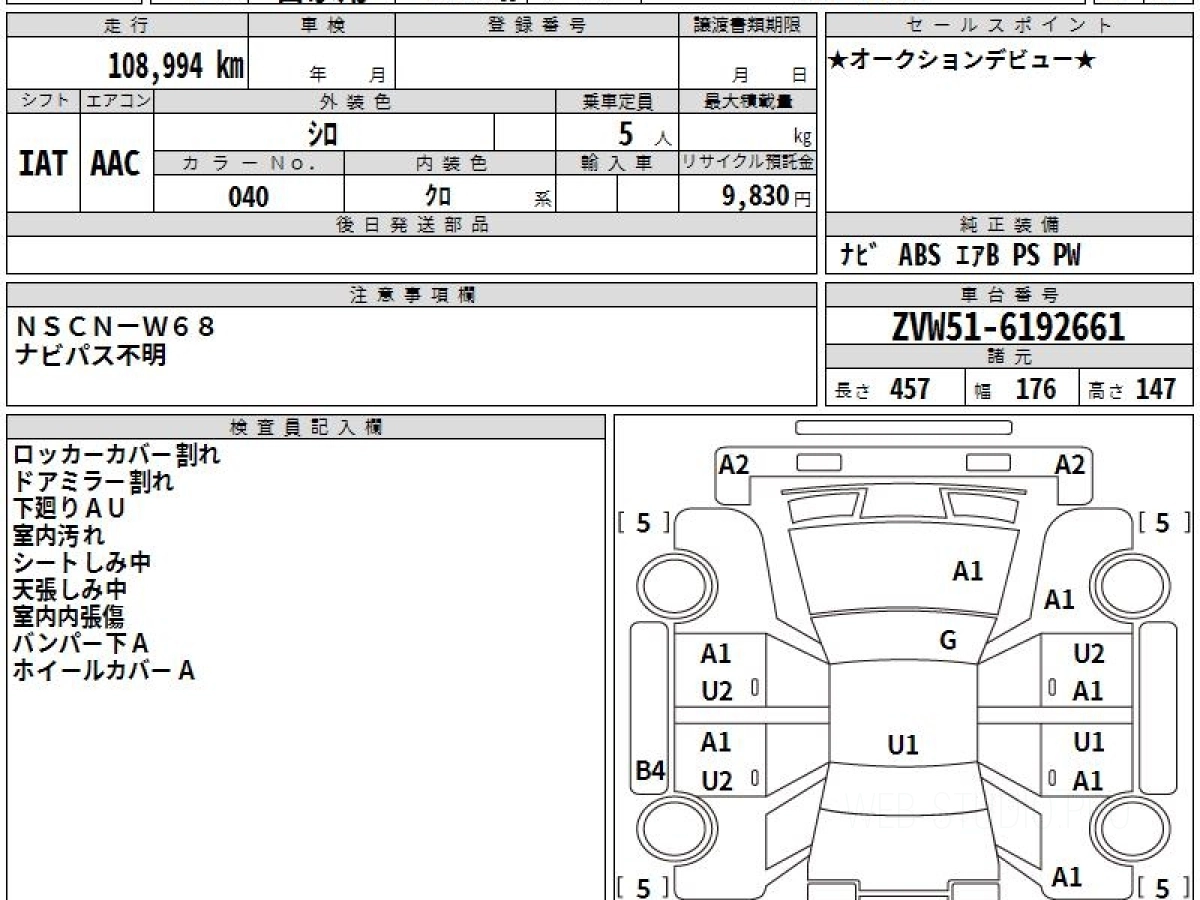
Task: Select the color code 040
Action: click(x=249, y=197)
